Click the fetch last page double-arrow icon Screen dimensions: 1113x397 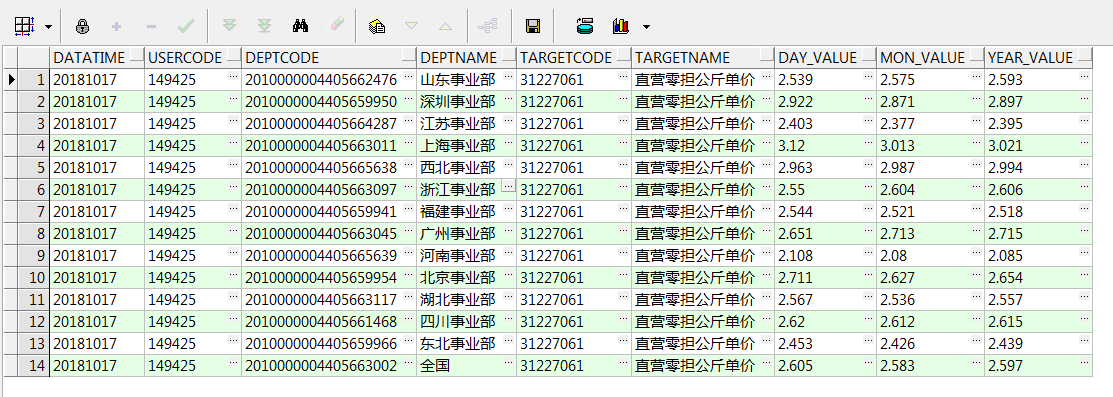pyautogui.click(x=265, y=26)
